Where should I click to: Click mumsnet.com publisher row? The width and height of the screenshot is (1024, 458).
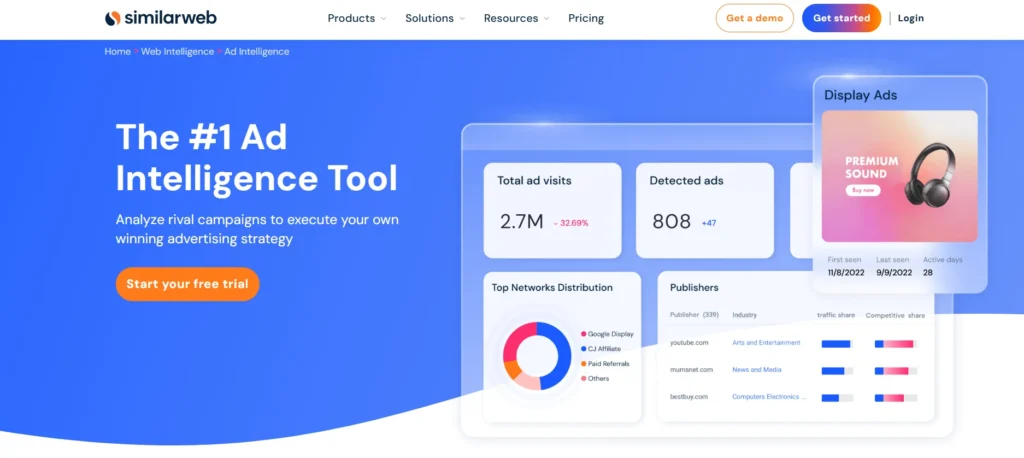click(797, 370)
